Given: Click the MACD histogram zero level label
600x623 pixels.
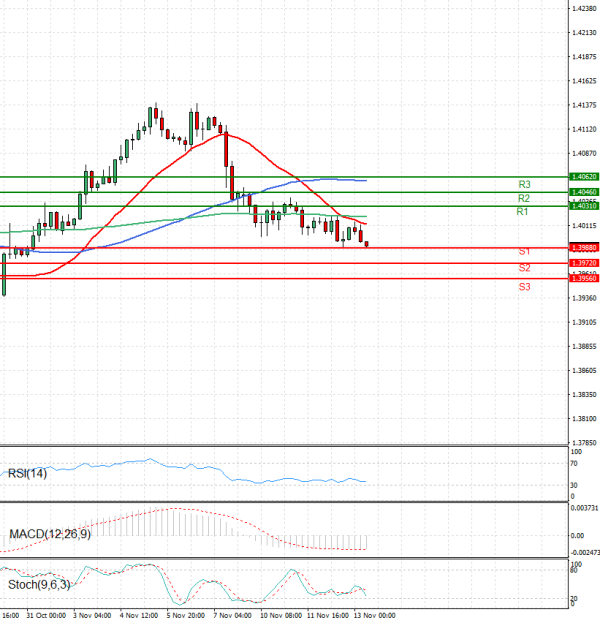Looking at the screenshot, I should click(576, 535).
